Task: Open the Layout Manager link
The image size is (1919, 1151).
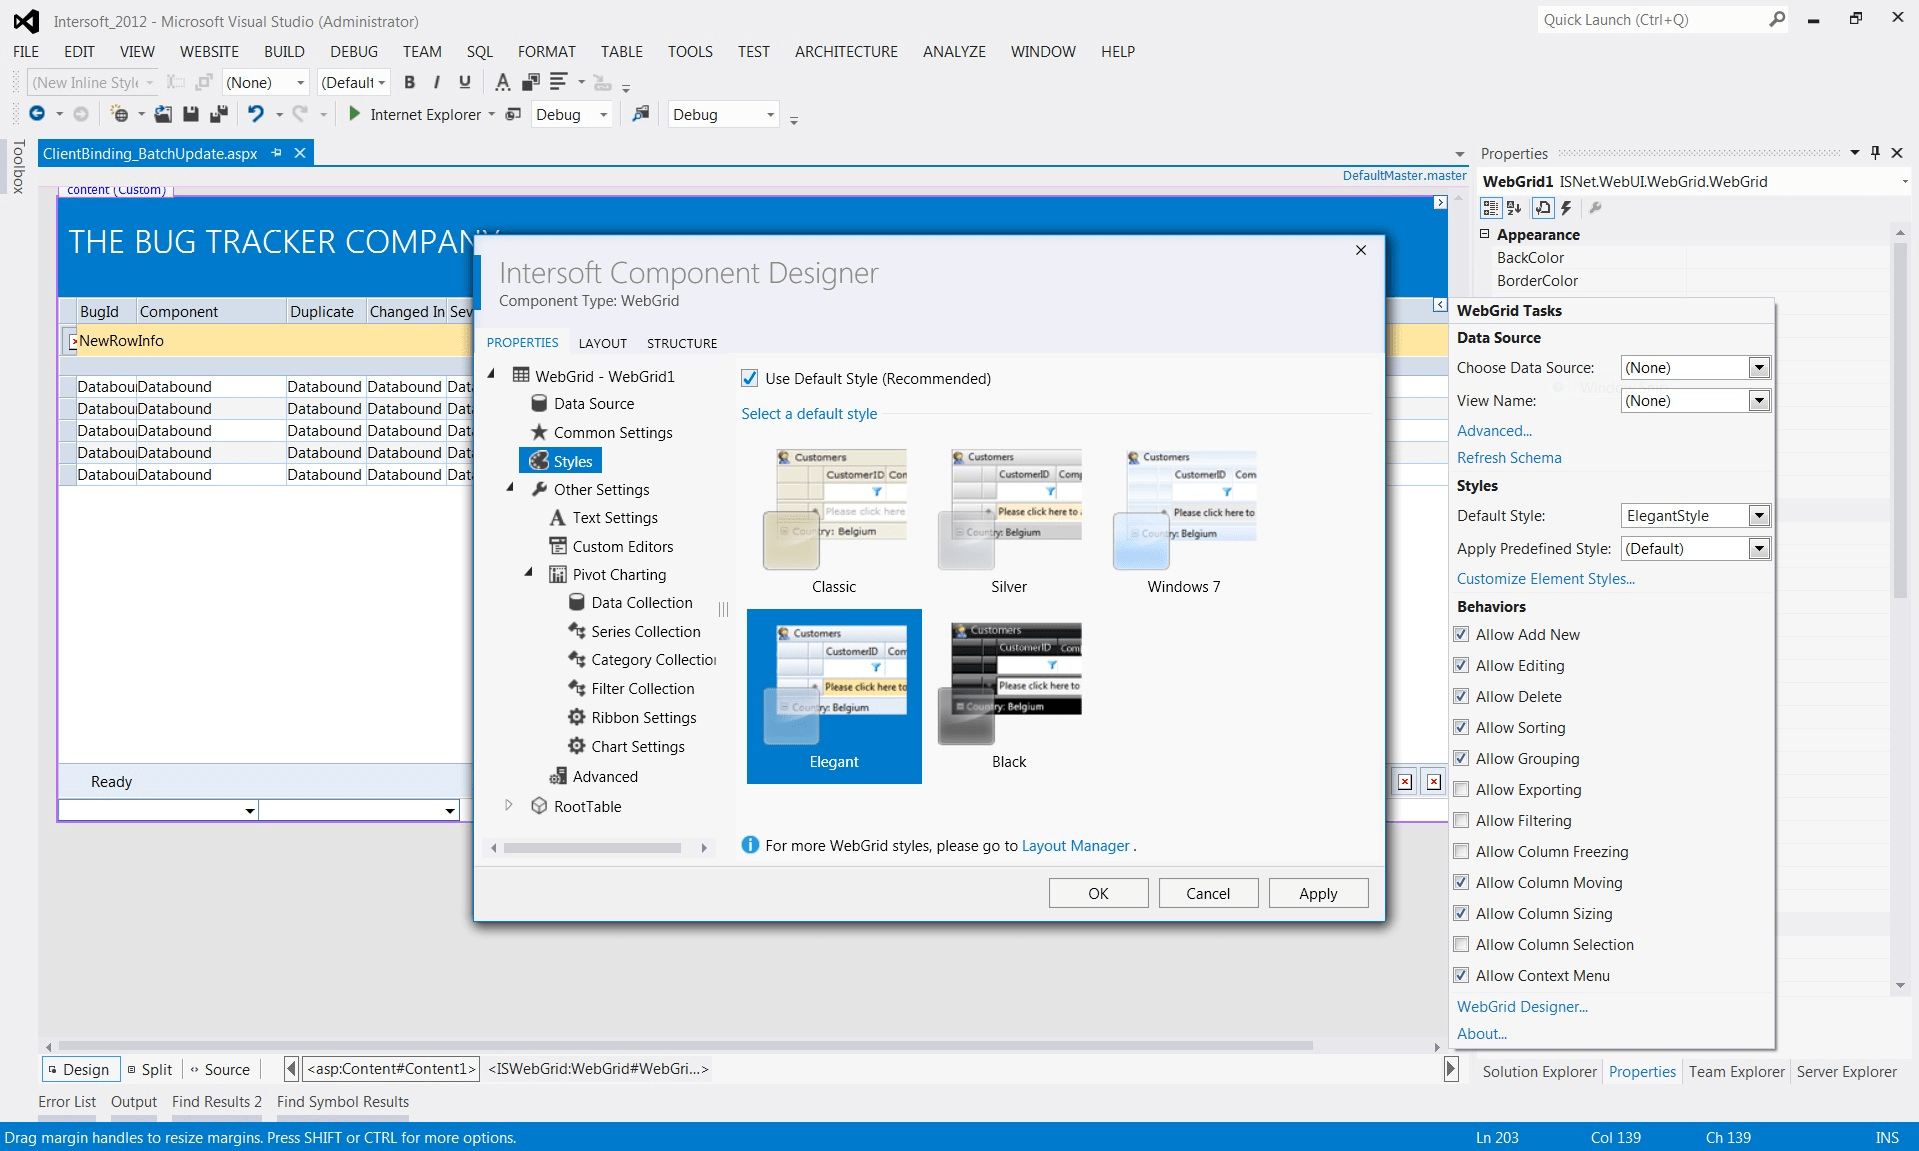Action: coord(1075,846)
